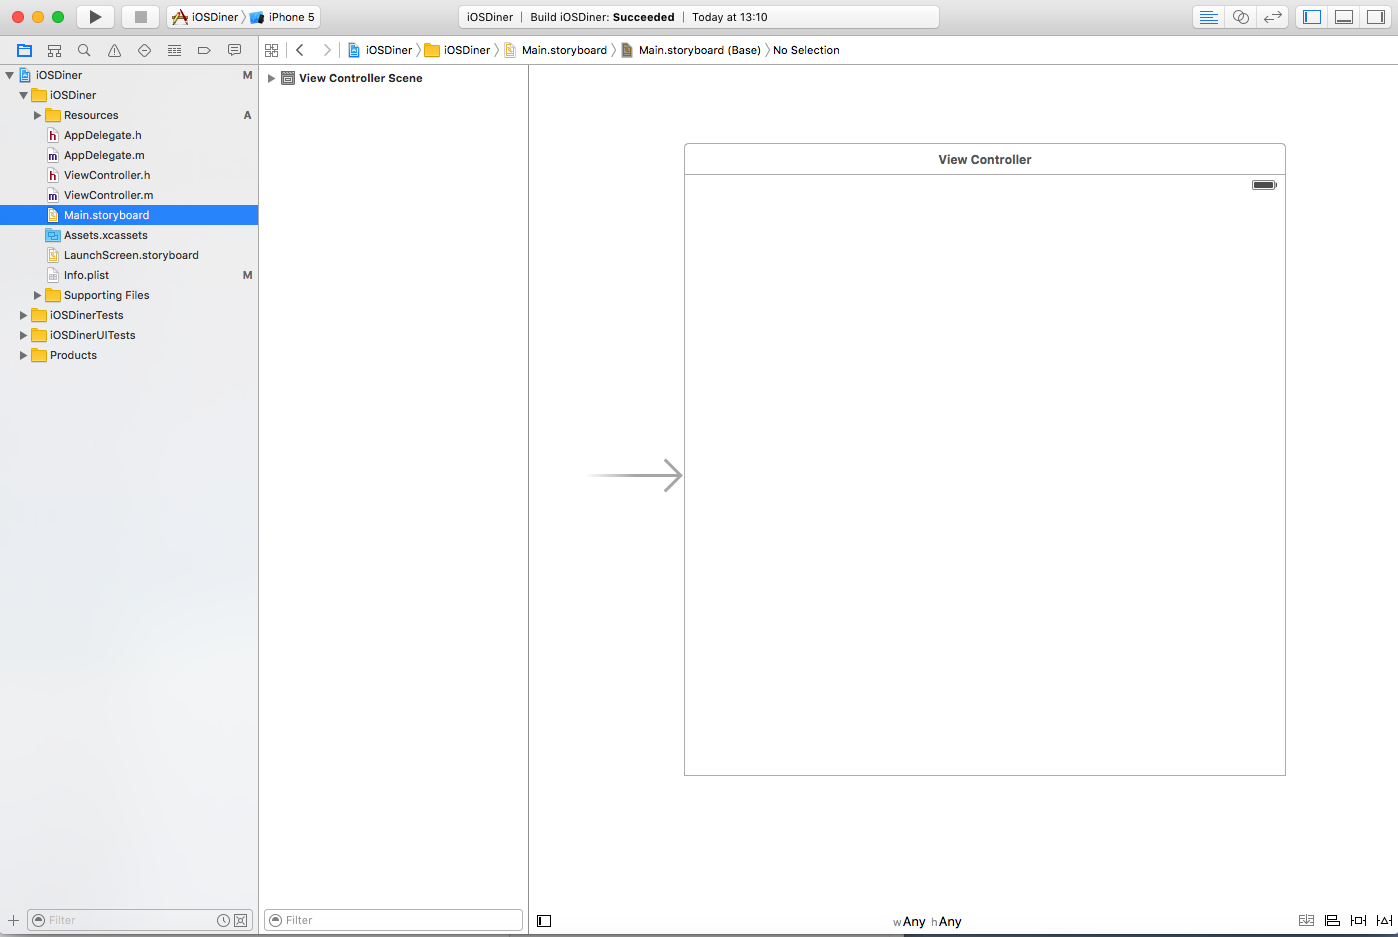Image resolution: width=1398 pixels, height=937 pixels.
Task: Open the test navigator diamond icon
Action: [144, 50]
